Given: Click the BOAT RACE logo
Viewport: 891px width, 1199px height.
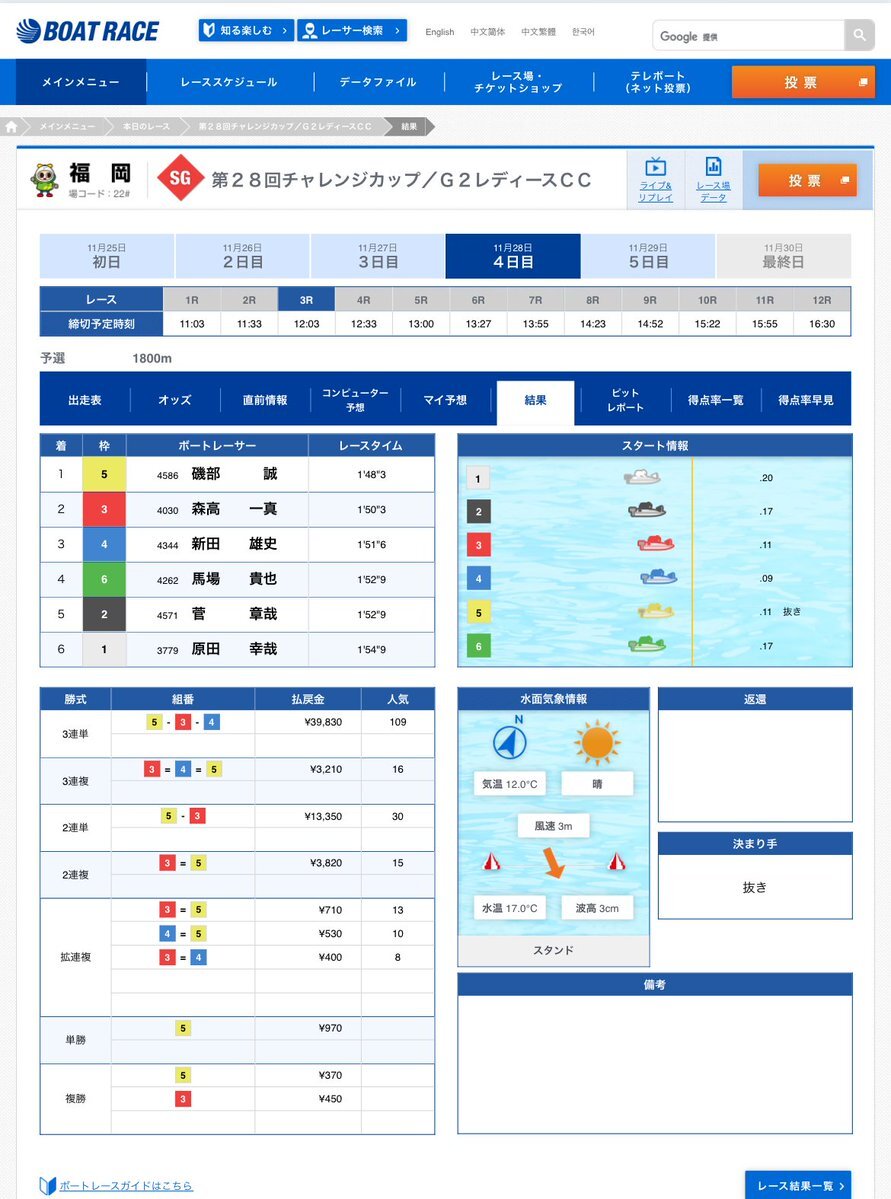Looking at the screenshot, I should (x=87, y=31).
